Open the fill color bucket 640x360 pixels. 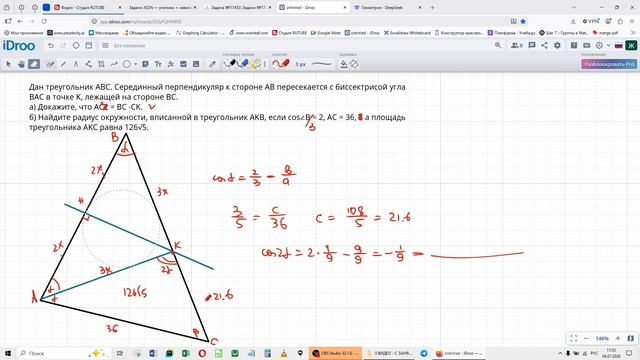(344, 64)
